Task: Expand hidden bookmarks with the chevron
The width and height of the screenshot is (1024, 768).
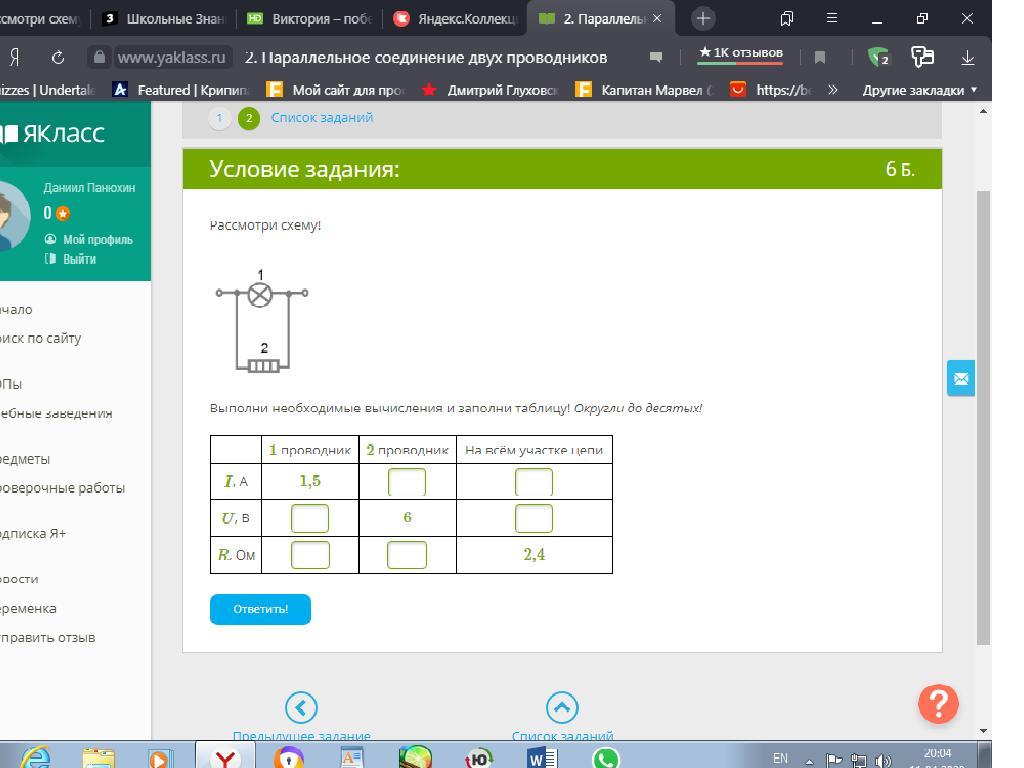Action: click(x=832, y=90)
